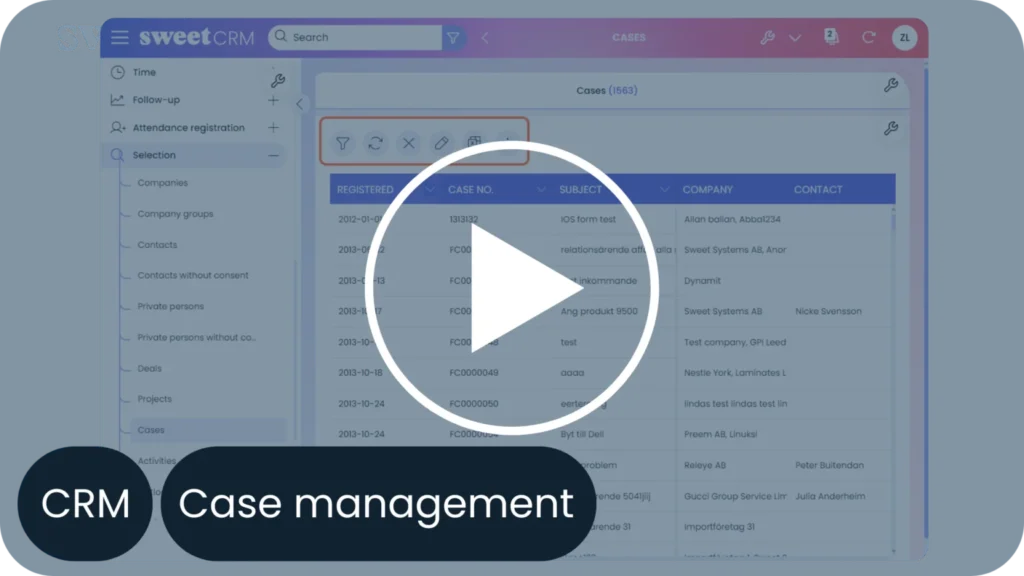The image size is (1024, 576).
Task: Click the table wrench icon above the grid
Action: point(891,128)
